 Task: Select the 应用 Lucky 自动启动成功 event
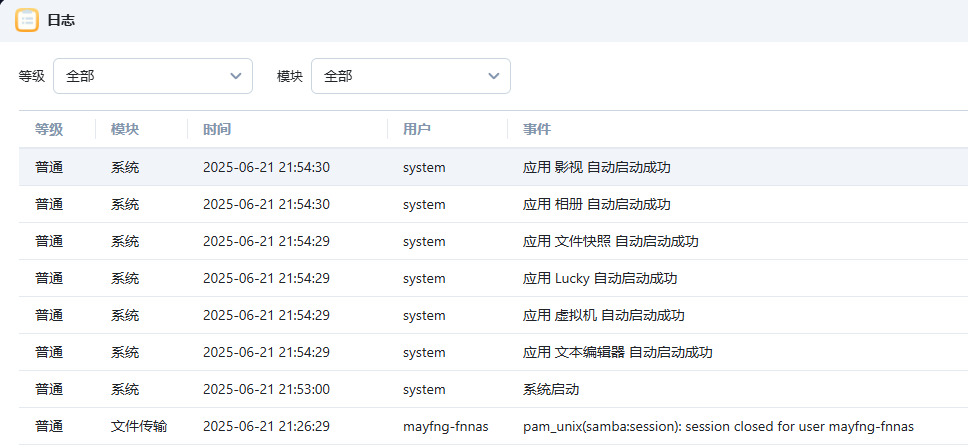click(599, 278)
